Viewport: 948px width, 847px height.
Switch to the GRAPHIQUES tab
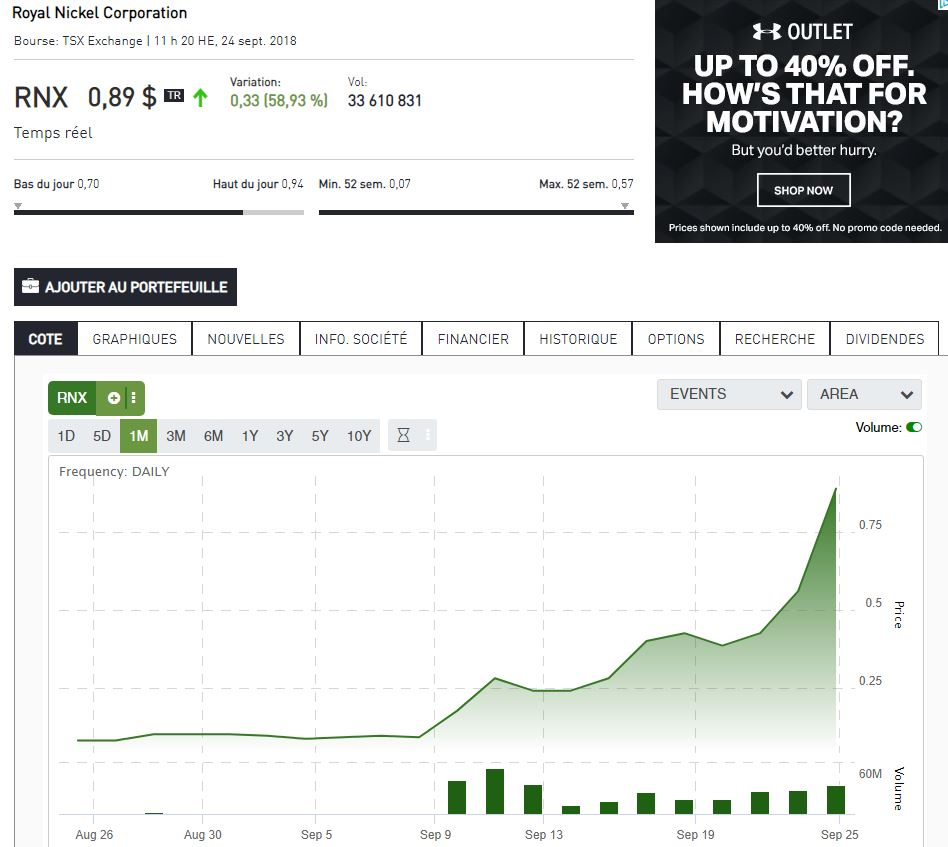135,339
